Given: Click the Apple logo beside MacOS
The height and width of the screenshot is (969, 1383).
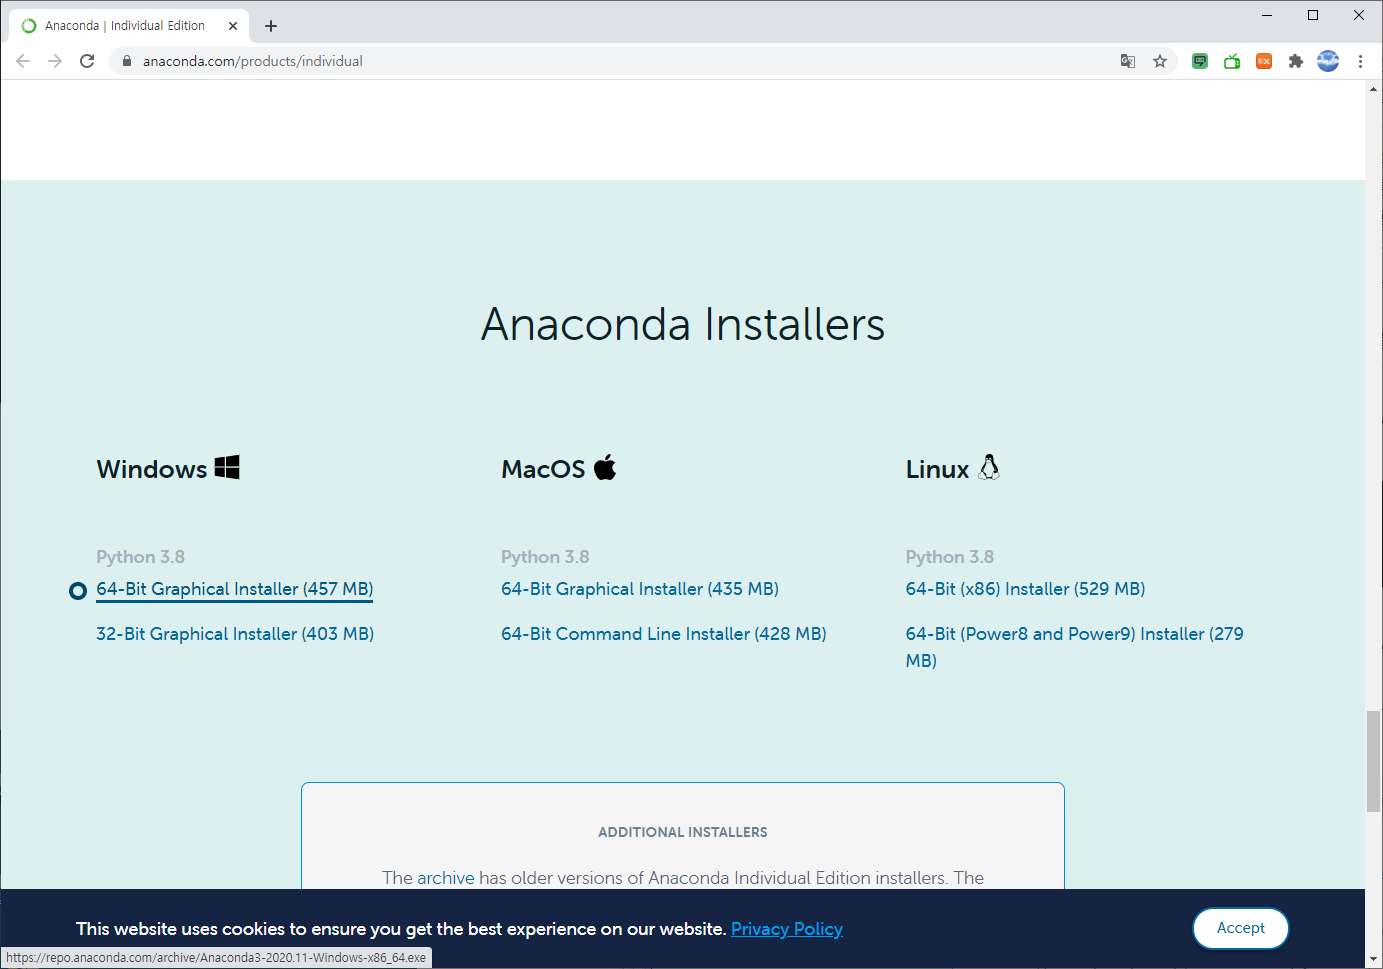Looking at the screenshot, I should click(605, 467).
